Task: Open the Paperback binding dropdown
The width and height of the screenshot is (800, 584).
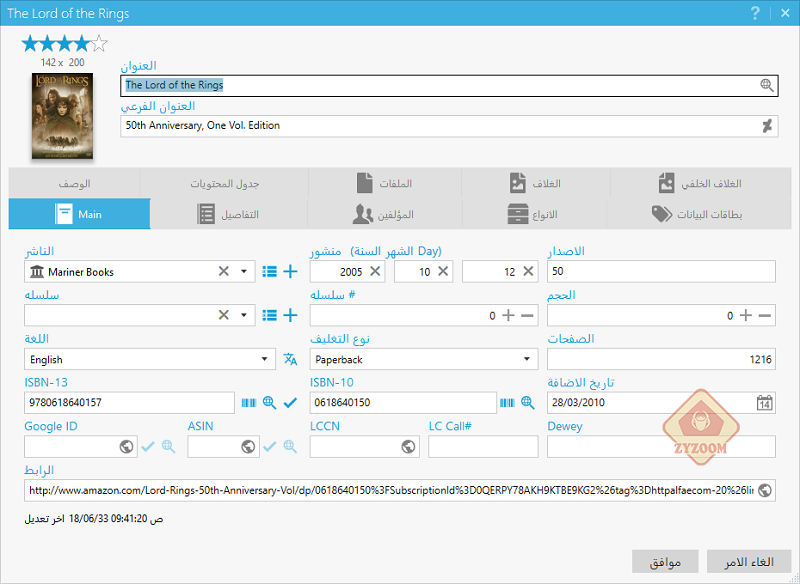Action: point(527,359)
